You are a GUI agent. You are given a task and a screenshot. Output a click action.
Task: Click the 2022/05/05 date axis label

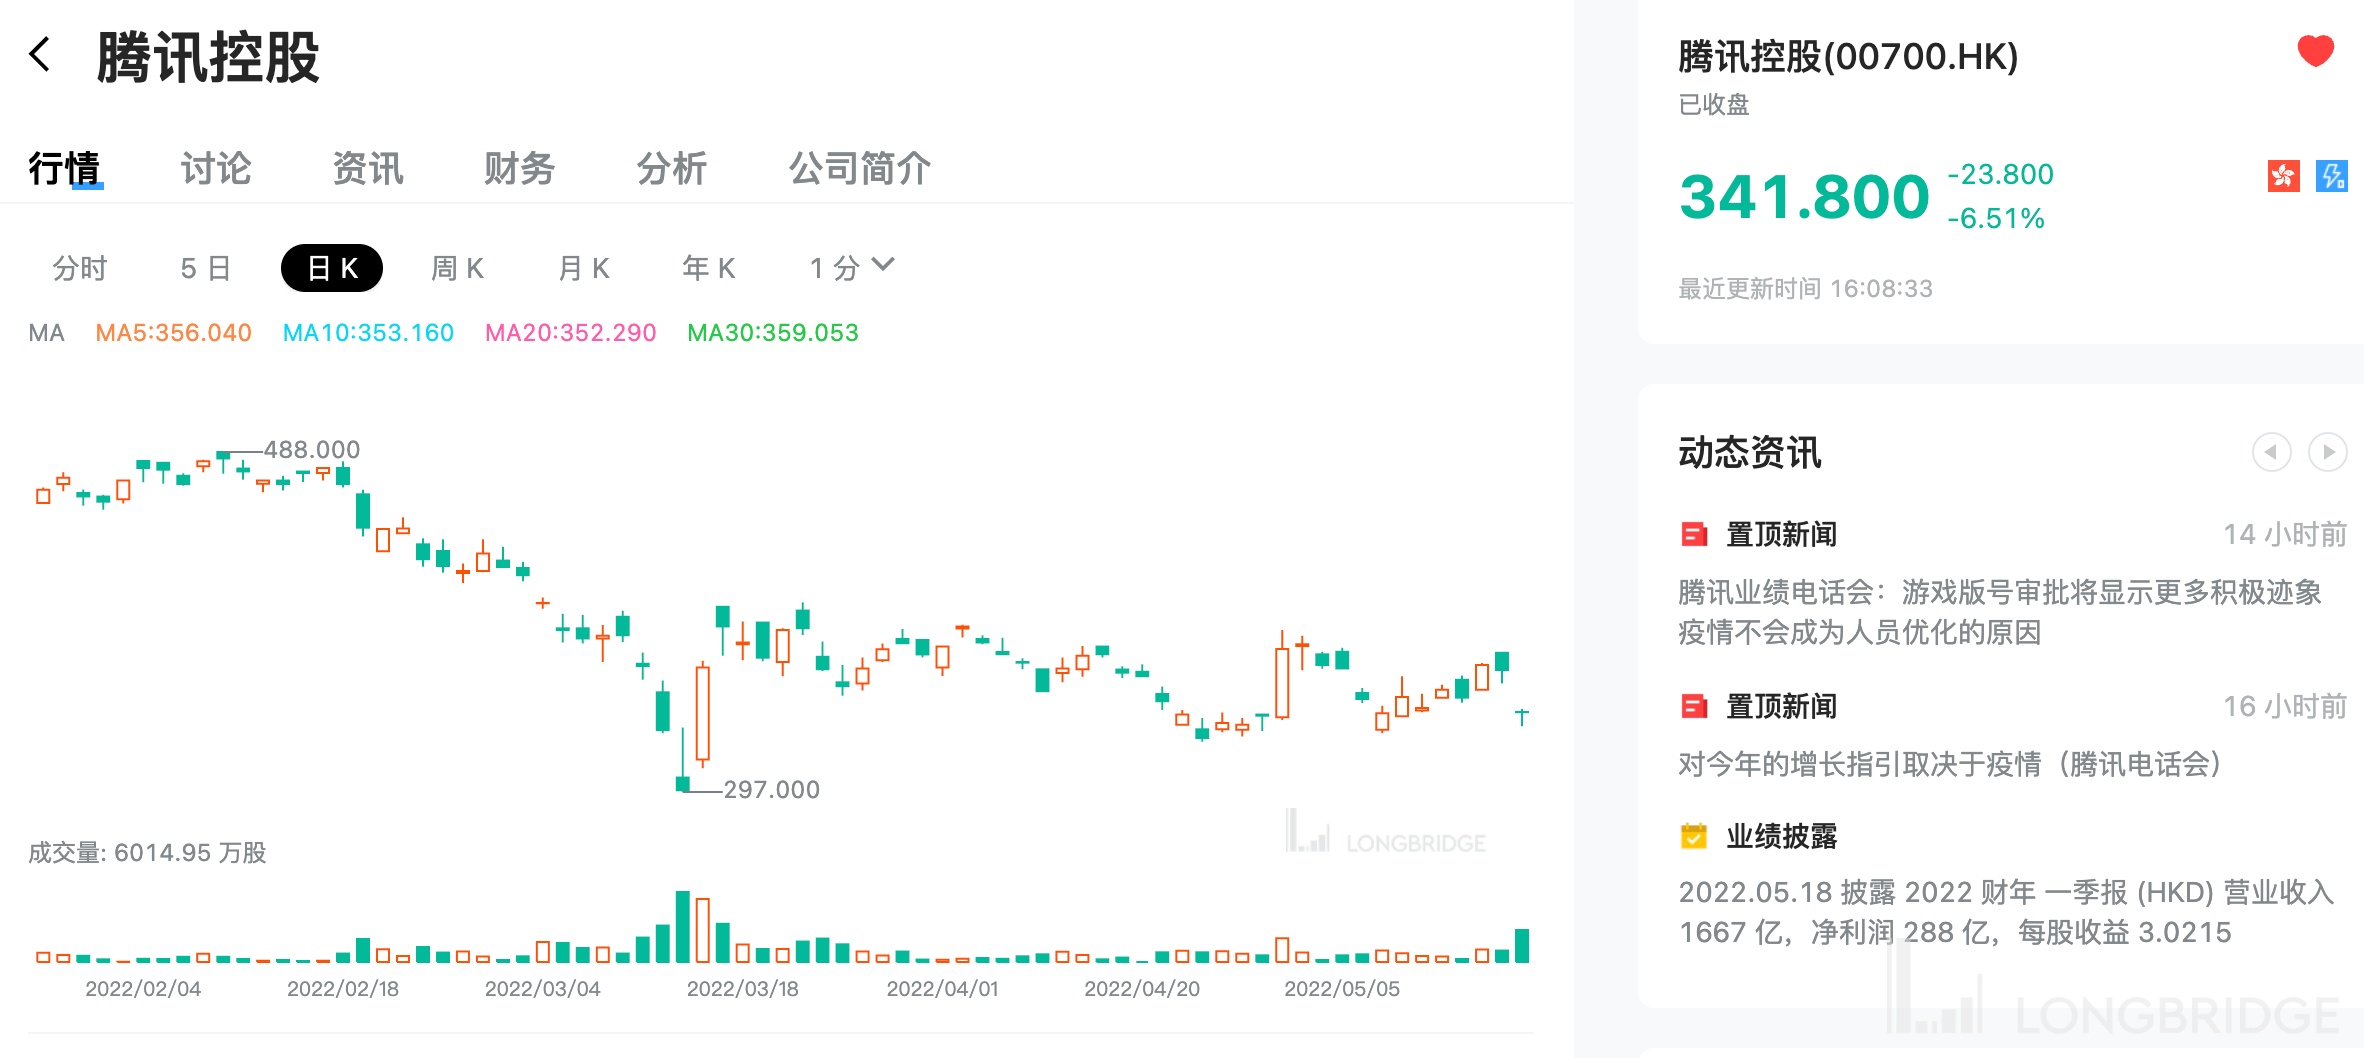coord(1342,989)
